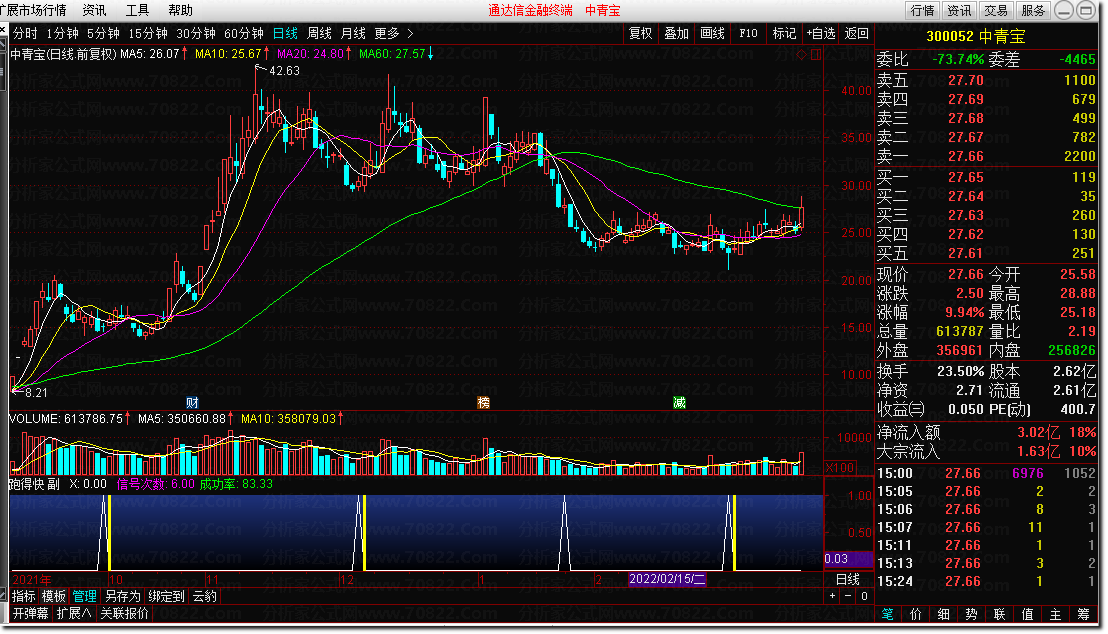1108x634 pixels.
Task: Click the 换手 value 23.50%
Action: pyautogui.click(x=960, y=371)
